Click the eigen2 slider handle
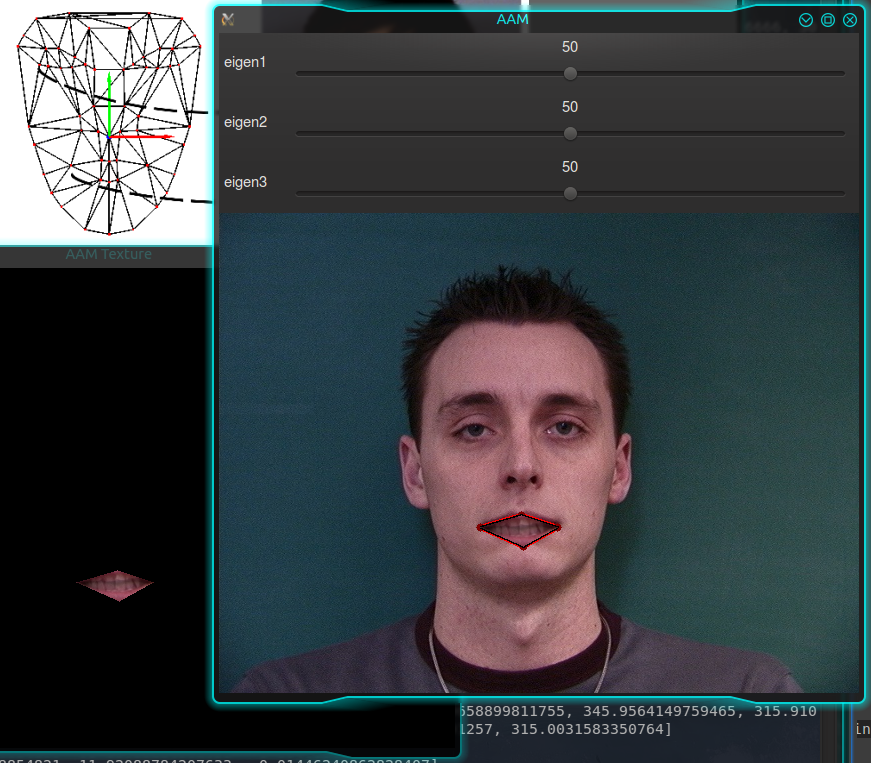The height and width of the screenshot is (763, 871). point(570,133)
